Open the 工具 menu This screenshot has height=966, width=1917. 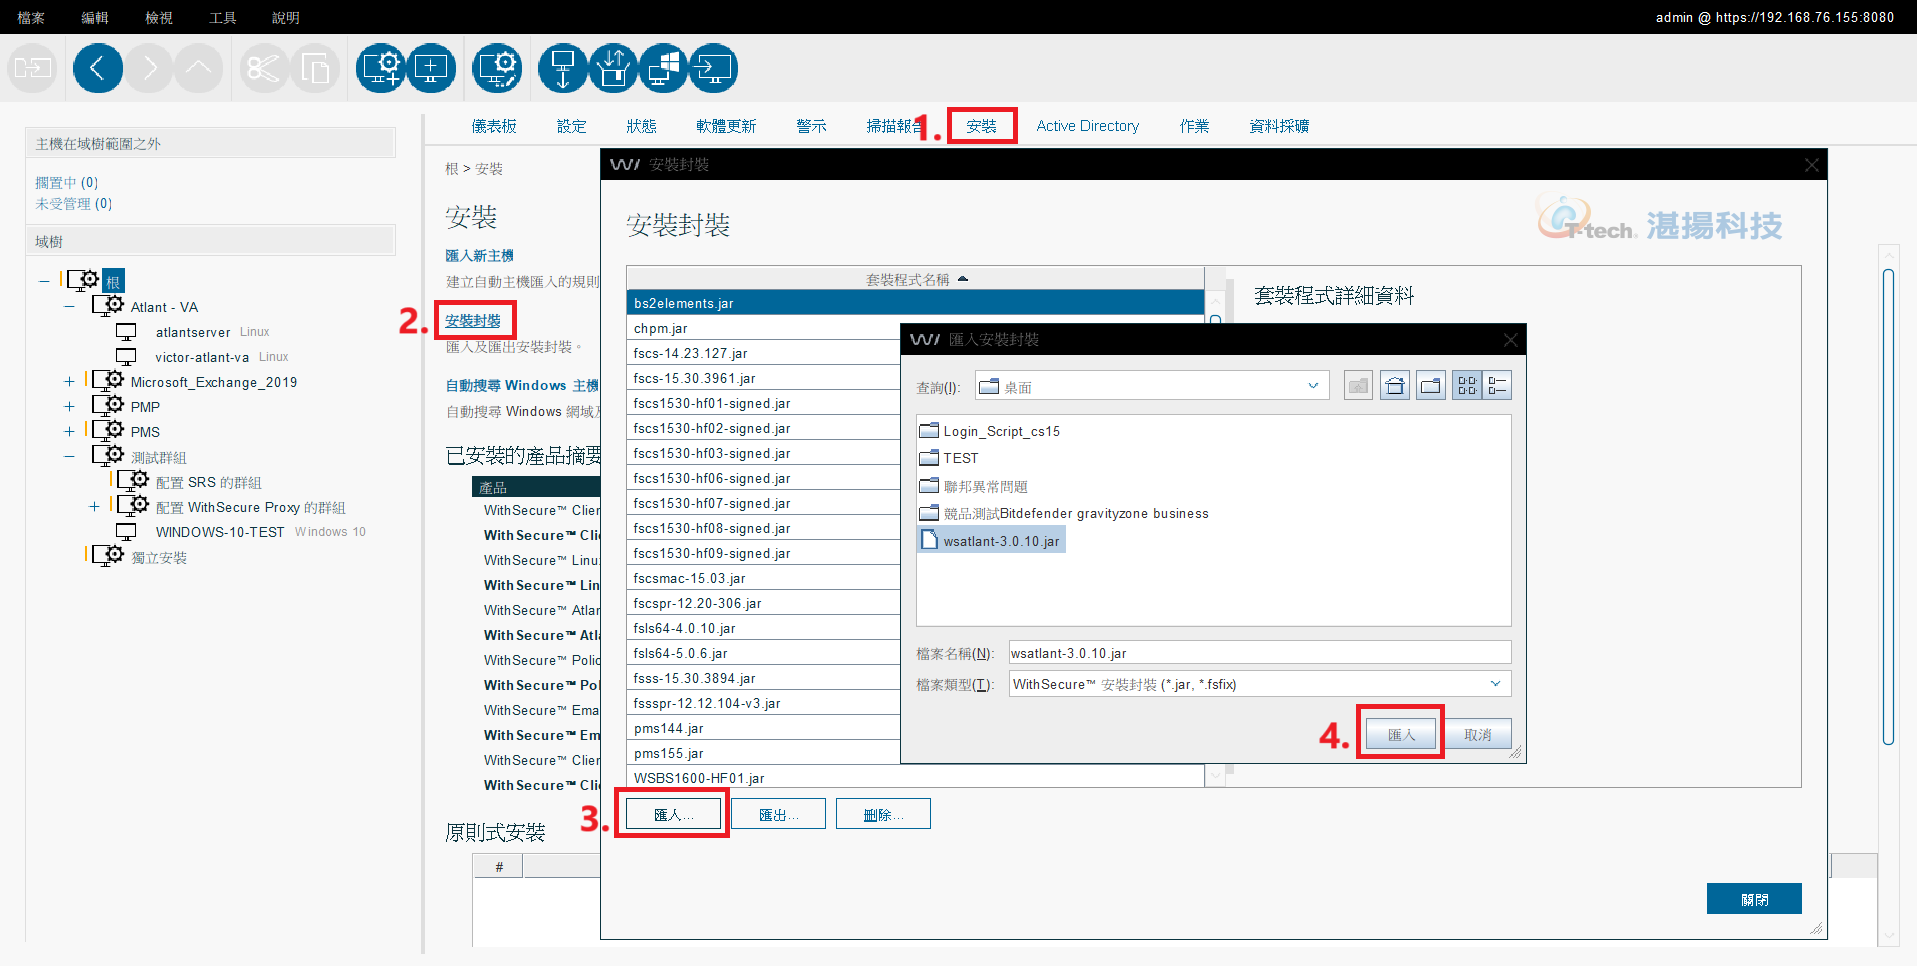pos(223,17)
